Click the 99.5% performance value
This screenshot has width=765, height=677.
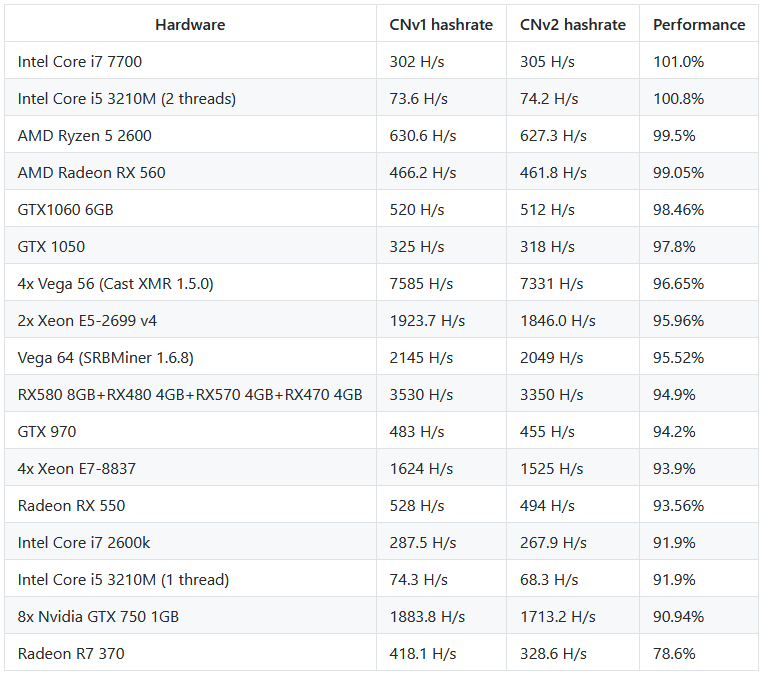(x=674, y=136)
